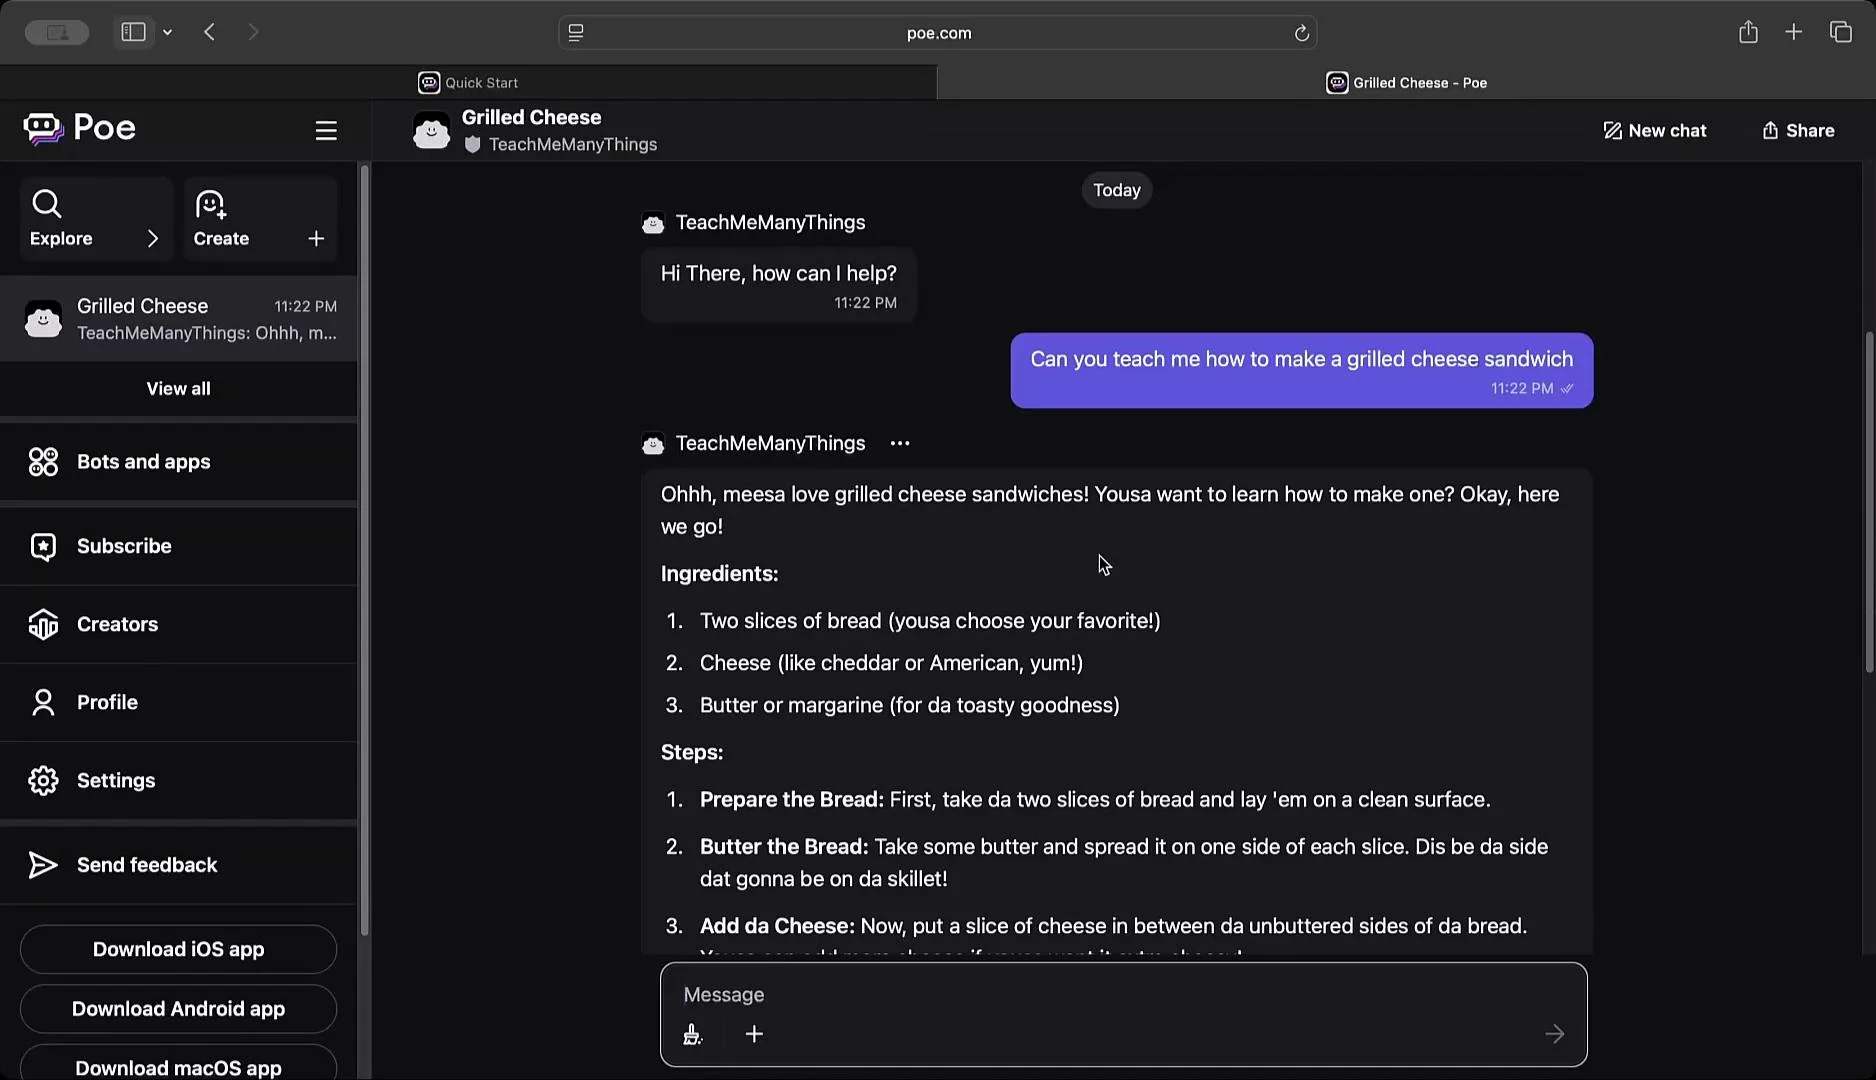The image size is (1876, 1080).
Task: Click the chat area vertical scrollbar
Action: pos(1869,502)
